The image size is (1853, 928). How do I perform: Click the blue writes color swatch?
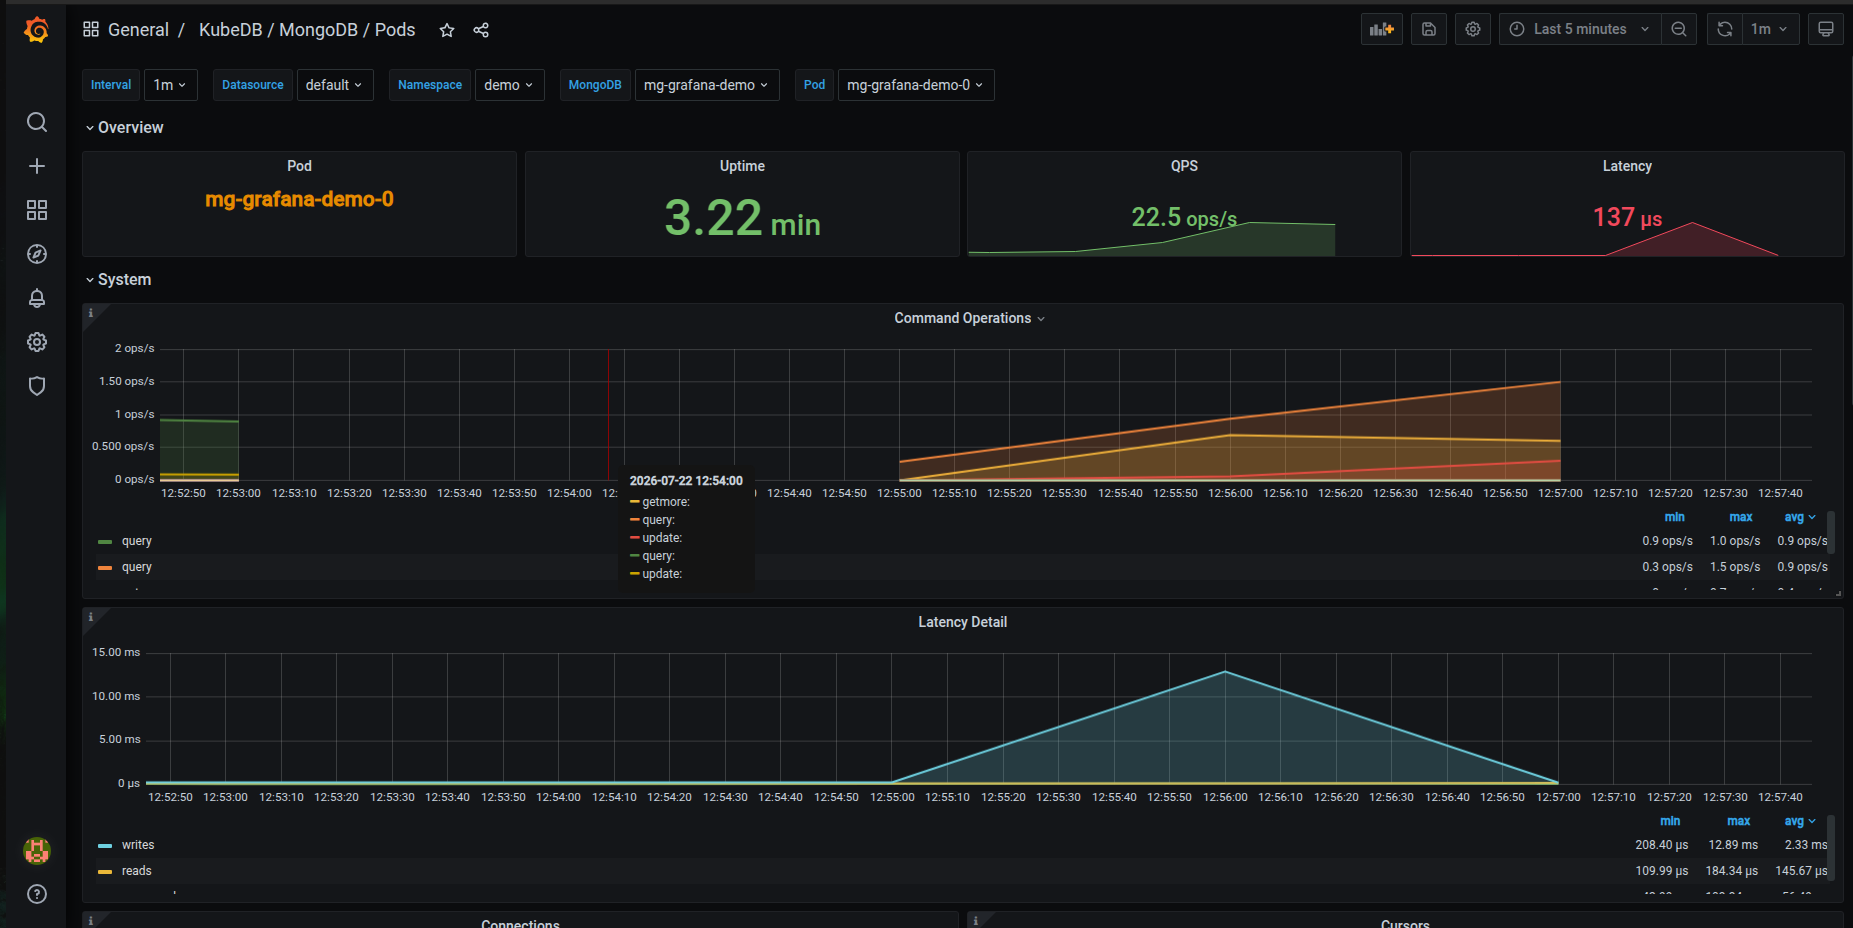105,846
